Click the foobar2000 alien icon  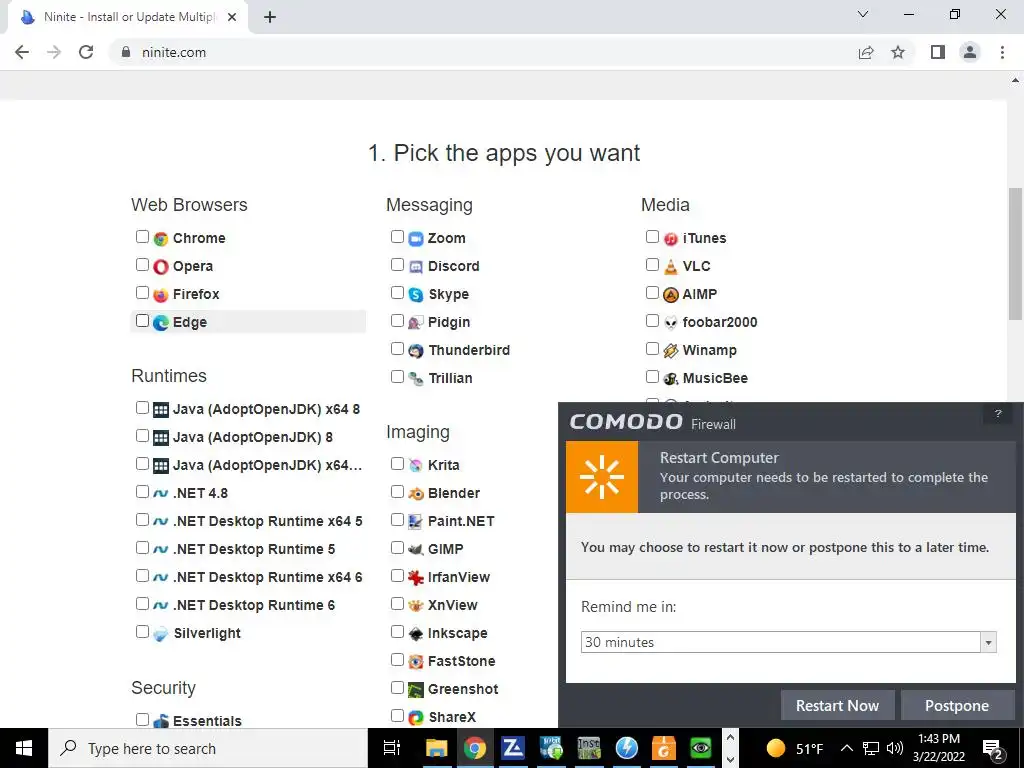pyautogui.click(x=671, y=323)
